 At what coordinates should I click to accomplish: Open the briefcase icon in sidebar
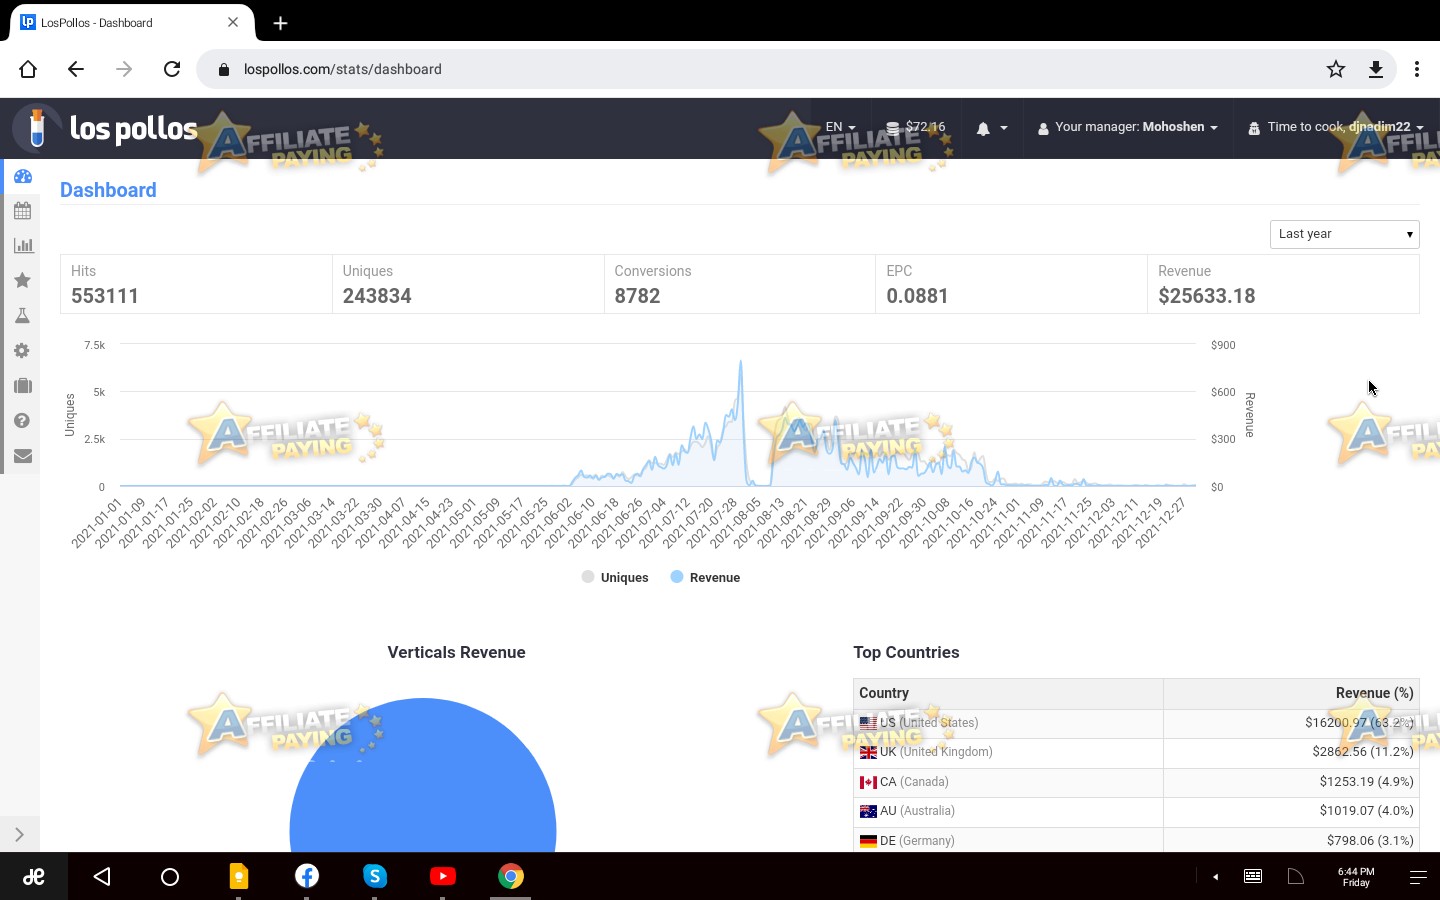[x=23, y=386]
